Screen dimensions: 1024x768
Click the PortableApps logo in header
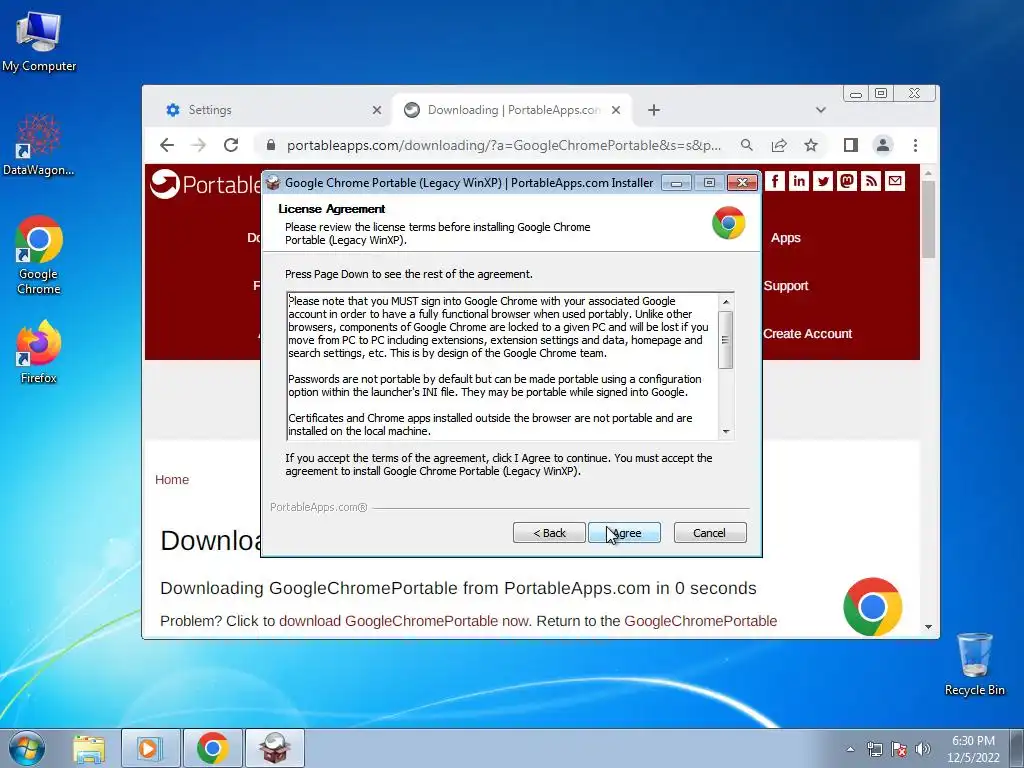point(206,184)
